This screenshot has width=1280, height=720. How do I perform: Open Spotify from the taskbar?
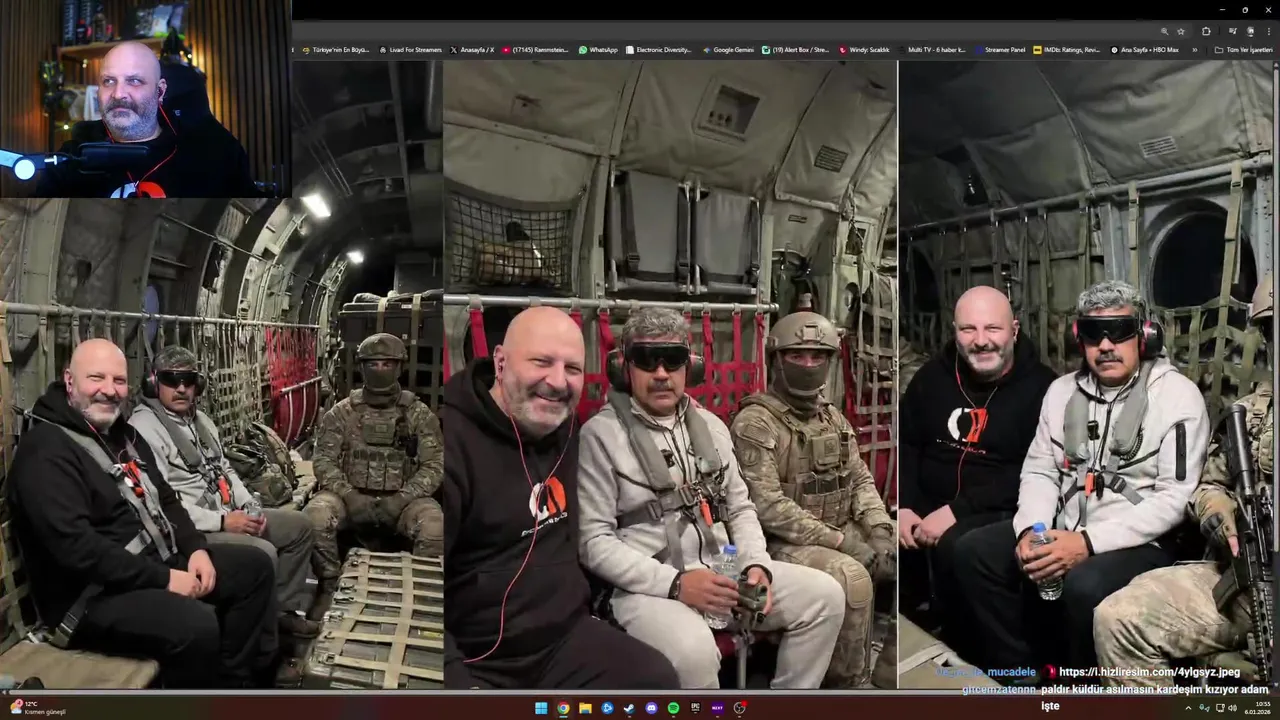click(673, 708)
